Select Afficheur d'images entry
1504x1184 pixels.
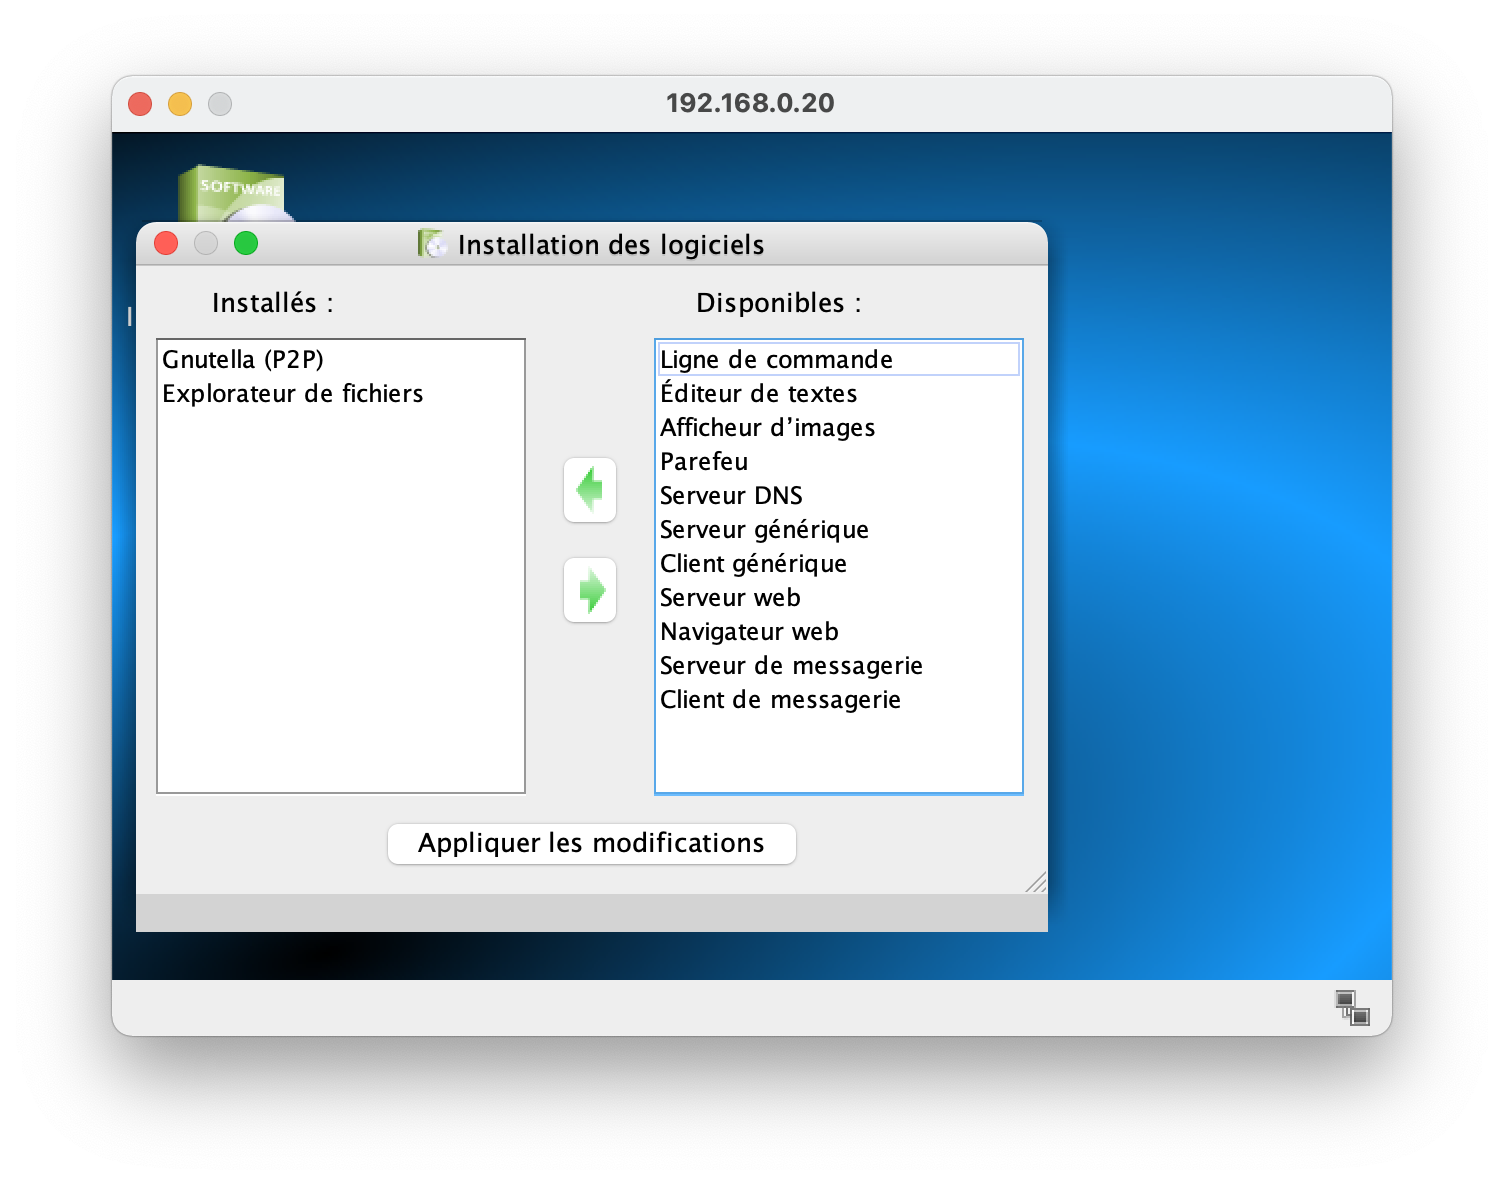click(767, 428)
